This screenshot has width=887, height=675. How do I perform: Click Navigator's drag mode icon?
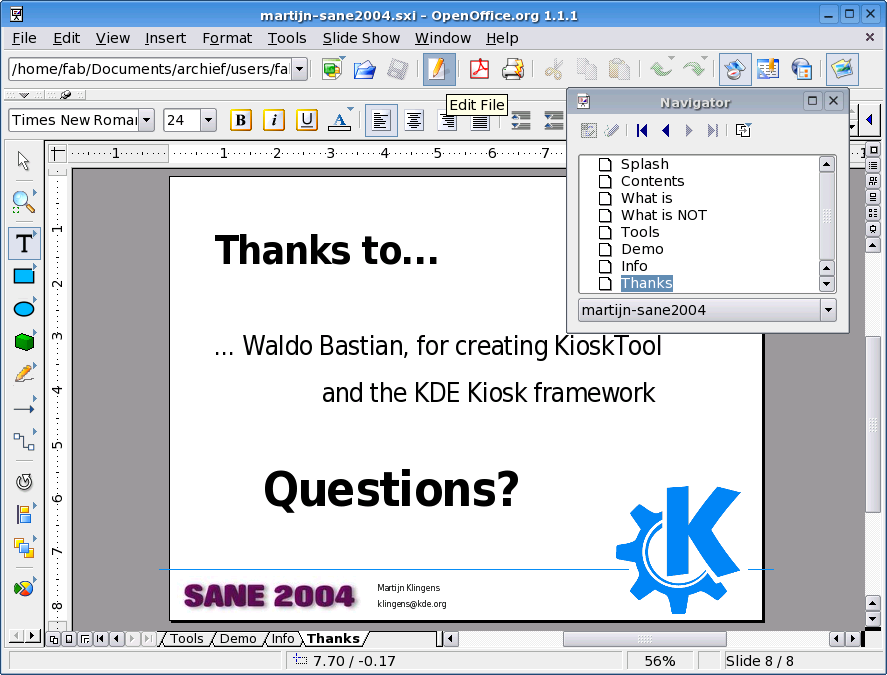743,131
